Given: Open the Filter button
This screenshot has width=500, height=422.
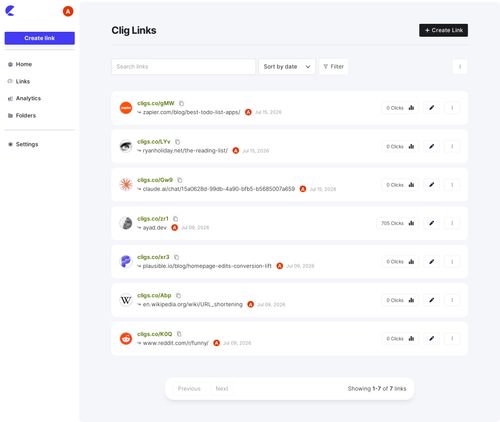Looking at the screenshot, I should click(x=334, y=67).
